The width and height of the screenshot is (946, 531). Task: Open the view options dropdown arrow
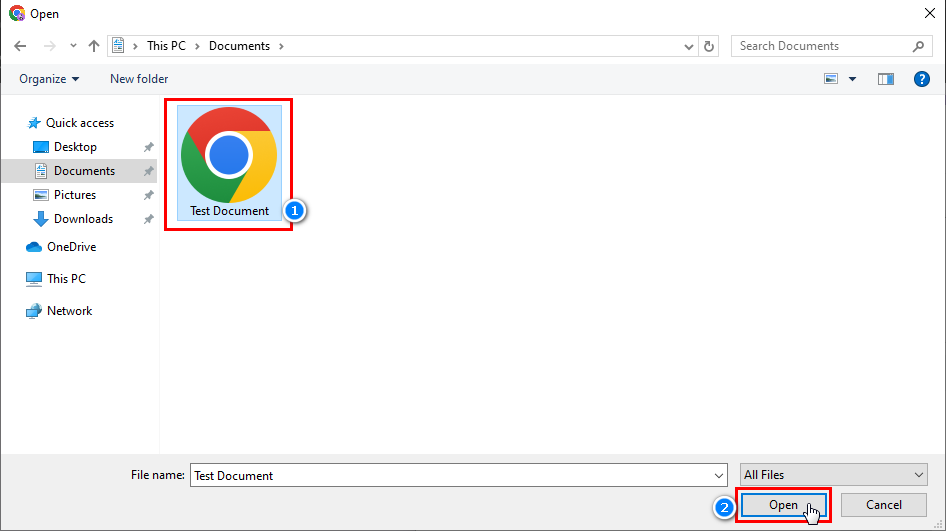[x=852, y=79]
